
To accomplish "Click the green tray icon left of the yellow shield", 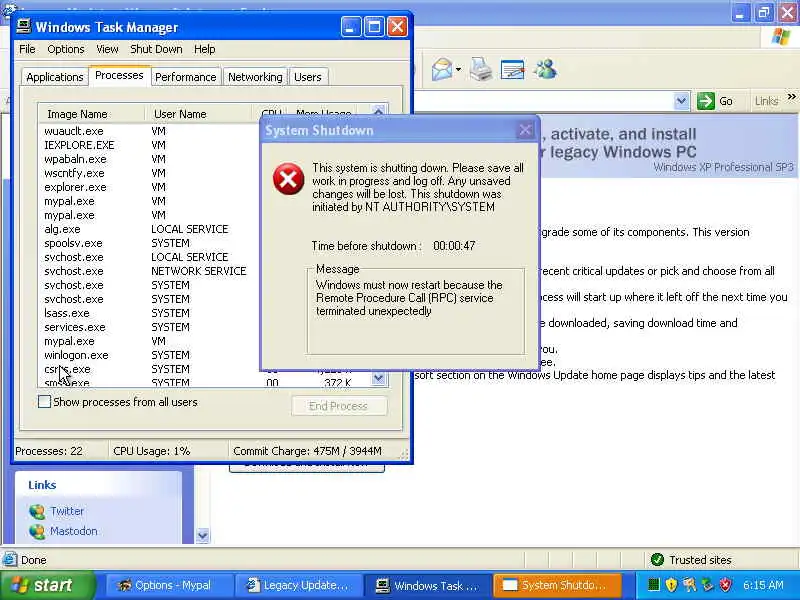I will [x=654, y=585].
